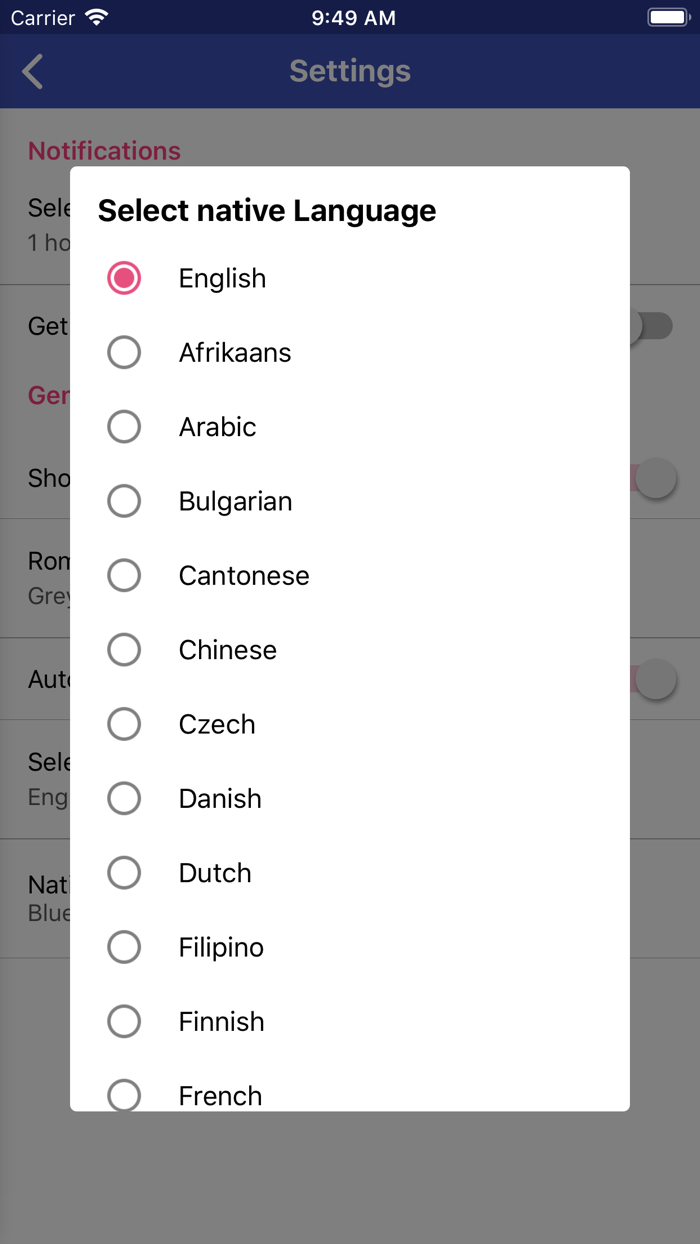The width and height of the screenshot is (700, 1244).
Task: Choose Filipino as your language
Action: pyautogui.click(x=124, y=946)
